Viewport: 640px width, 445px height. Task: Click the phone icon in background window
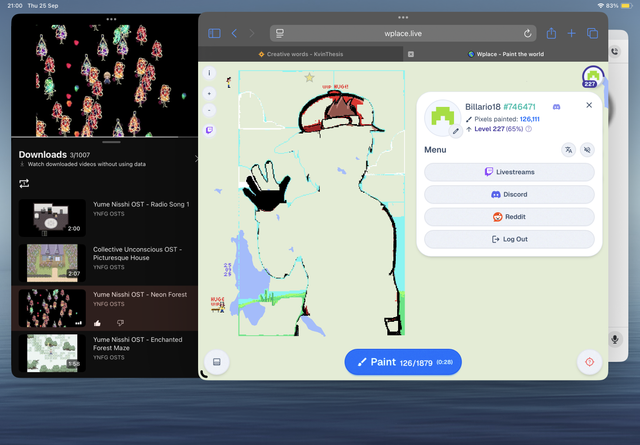point(615,51)
